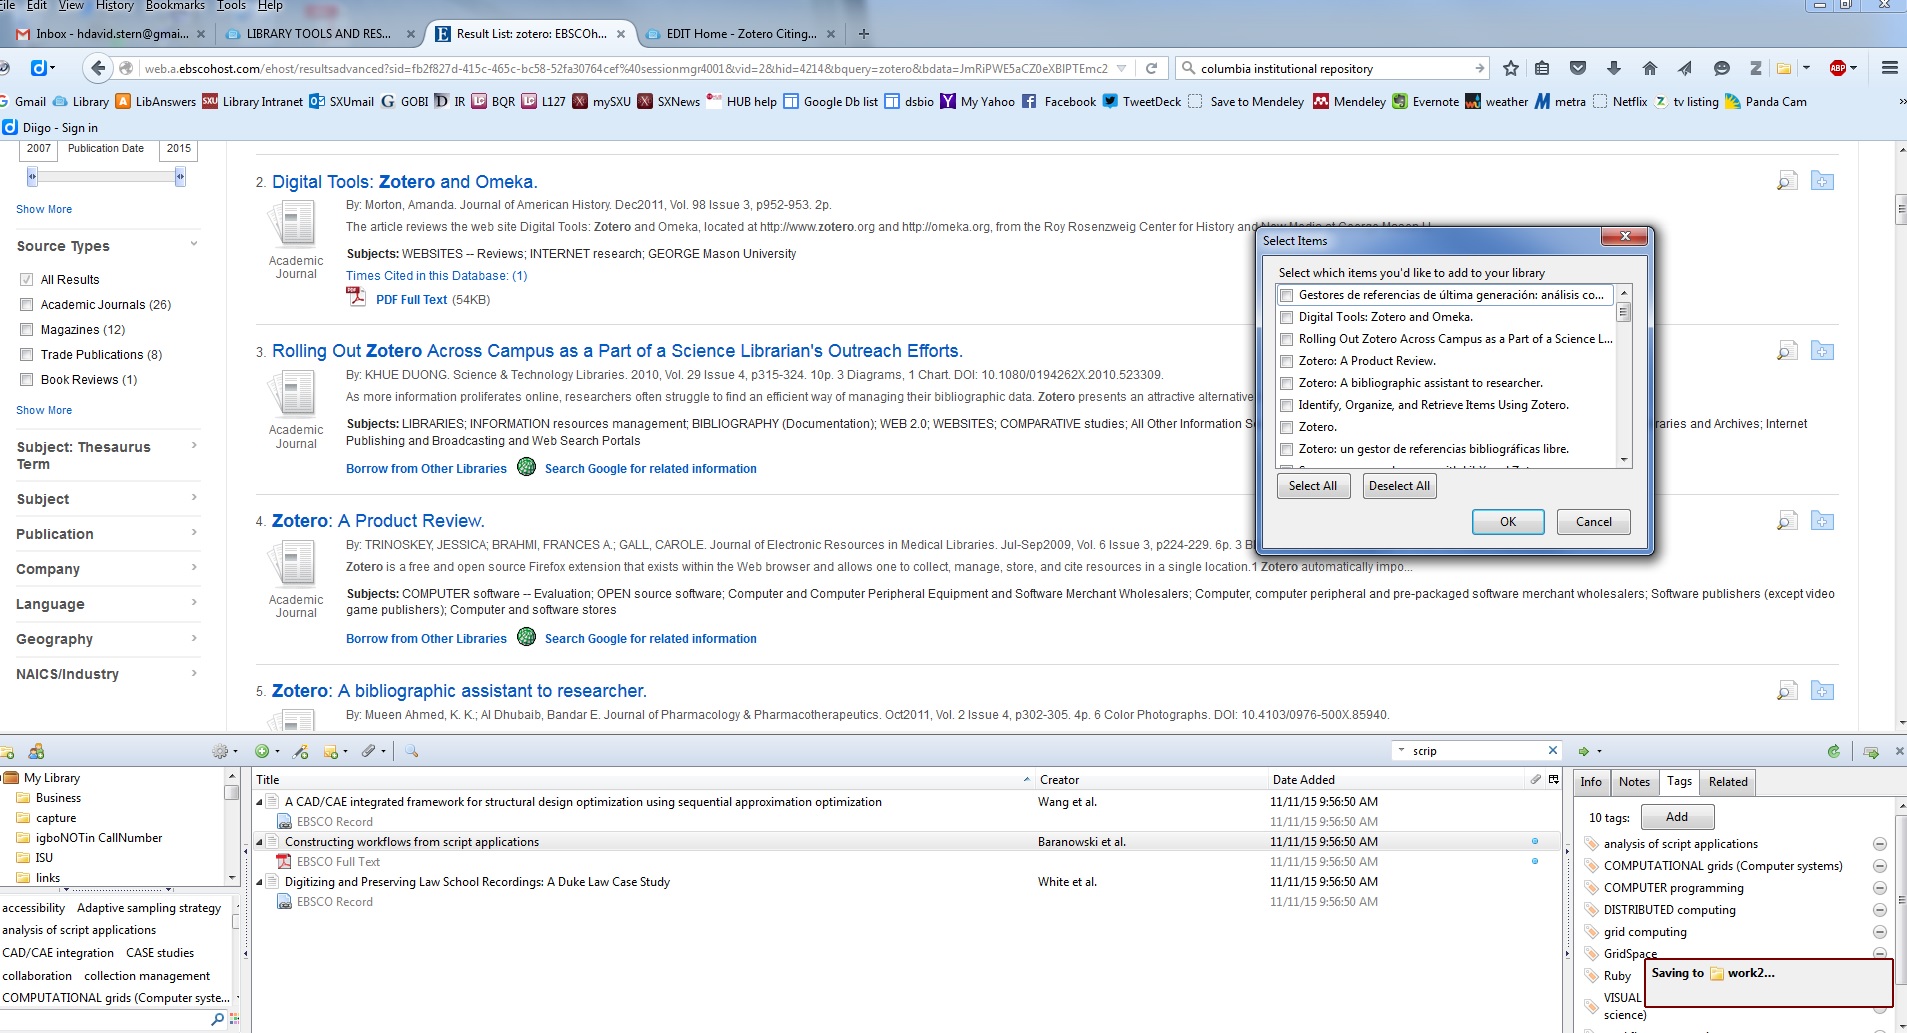Collapse 'Digitizing and Preserving Law School' item
This screenshot has height=1033, width=1907.
(260, 882)
